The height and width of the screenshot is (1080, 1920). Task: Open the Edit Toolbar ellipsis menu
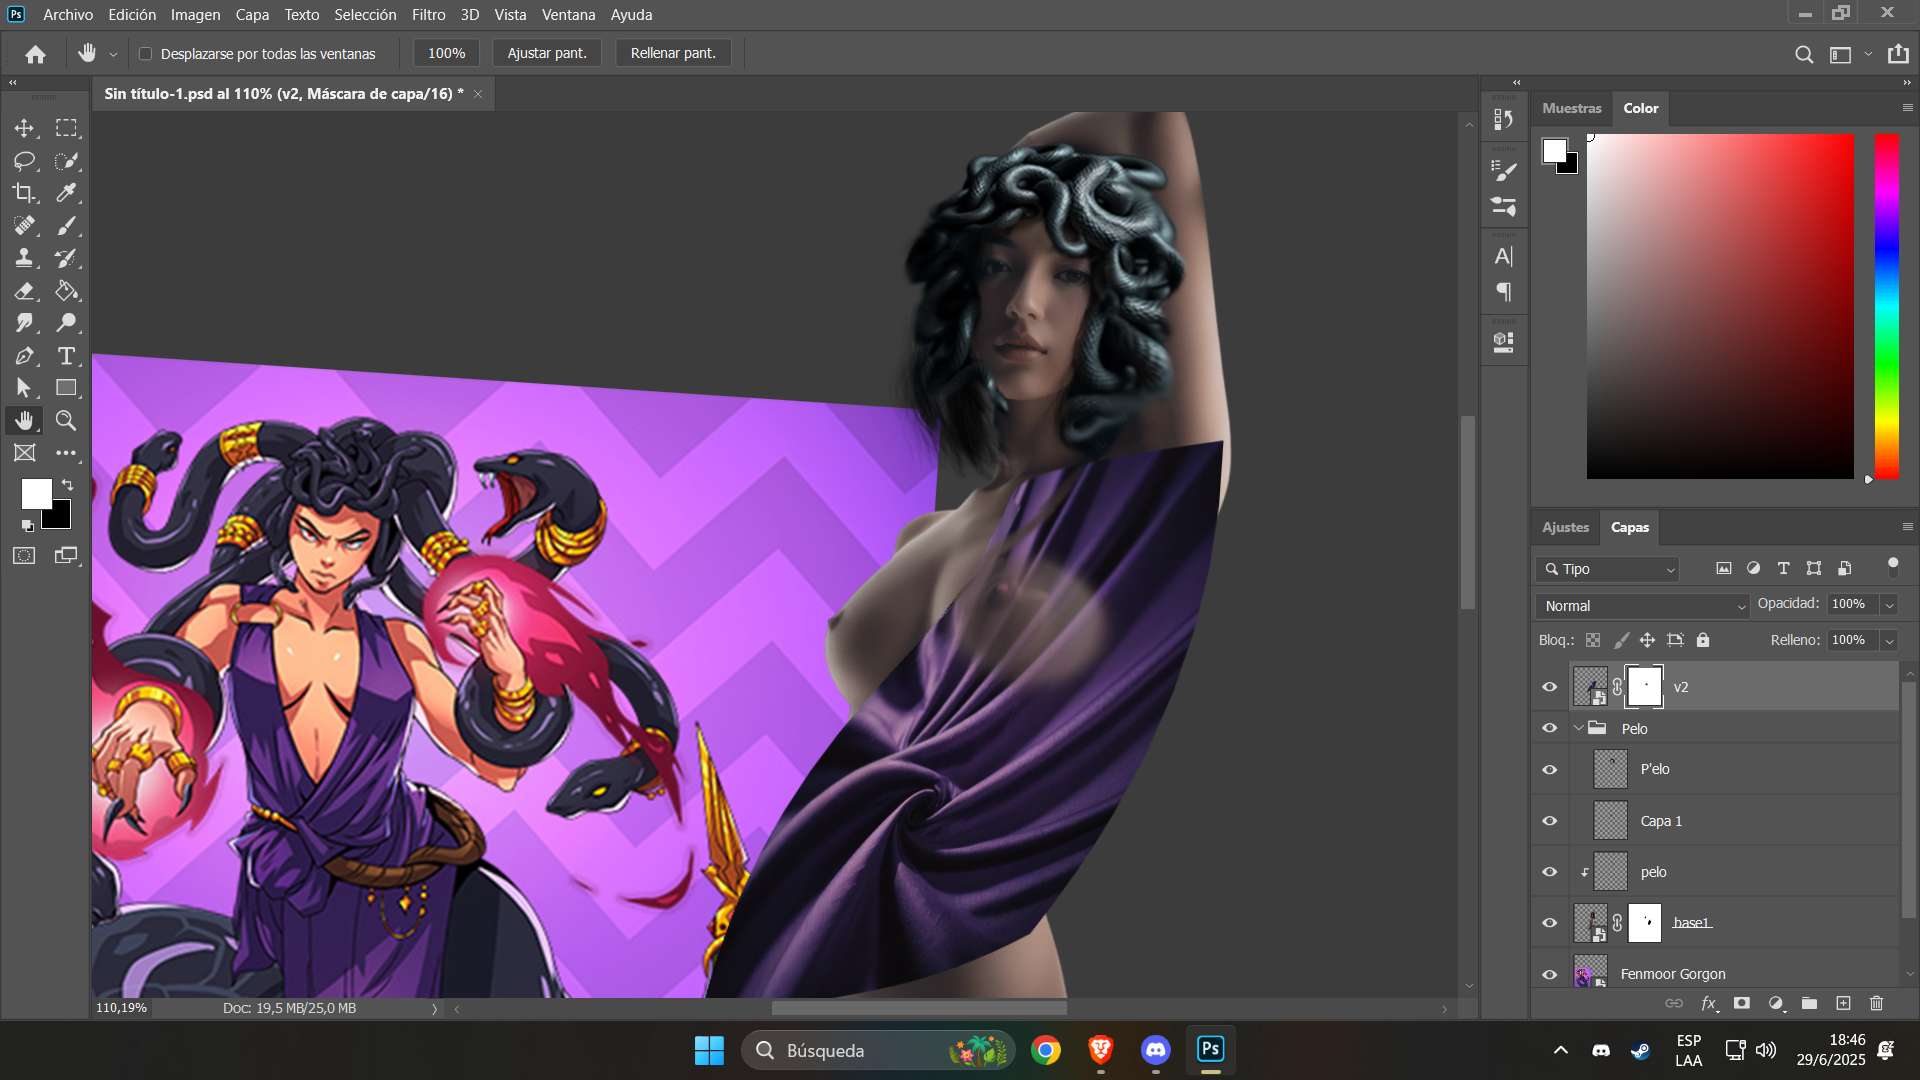click(x=66, y=453)
